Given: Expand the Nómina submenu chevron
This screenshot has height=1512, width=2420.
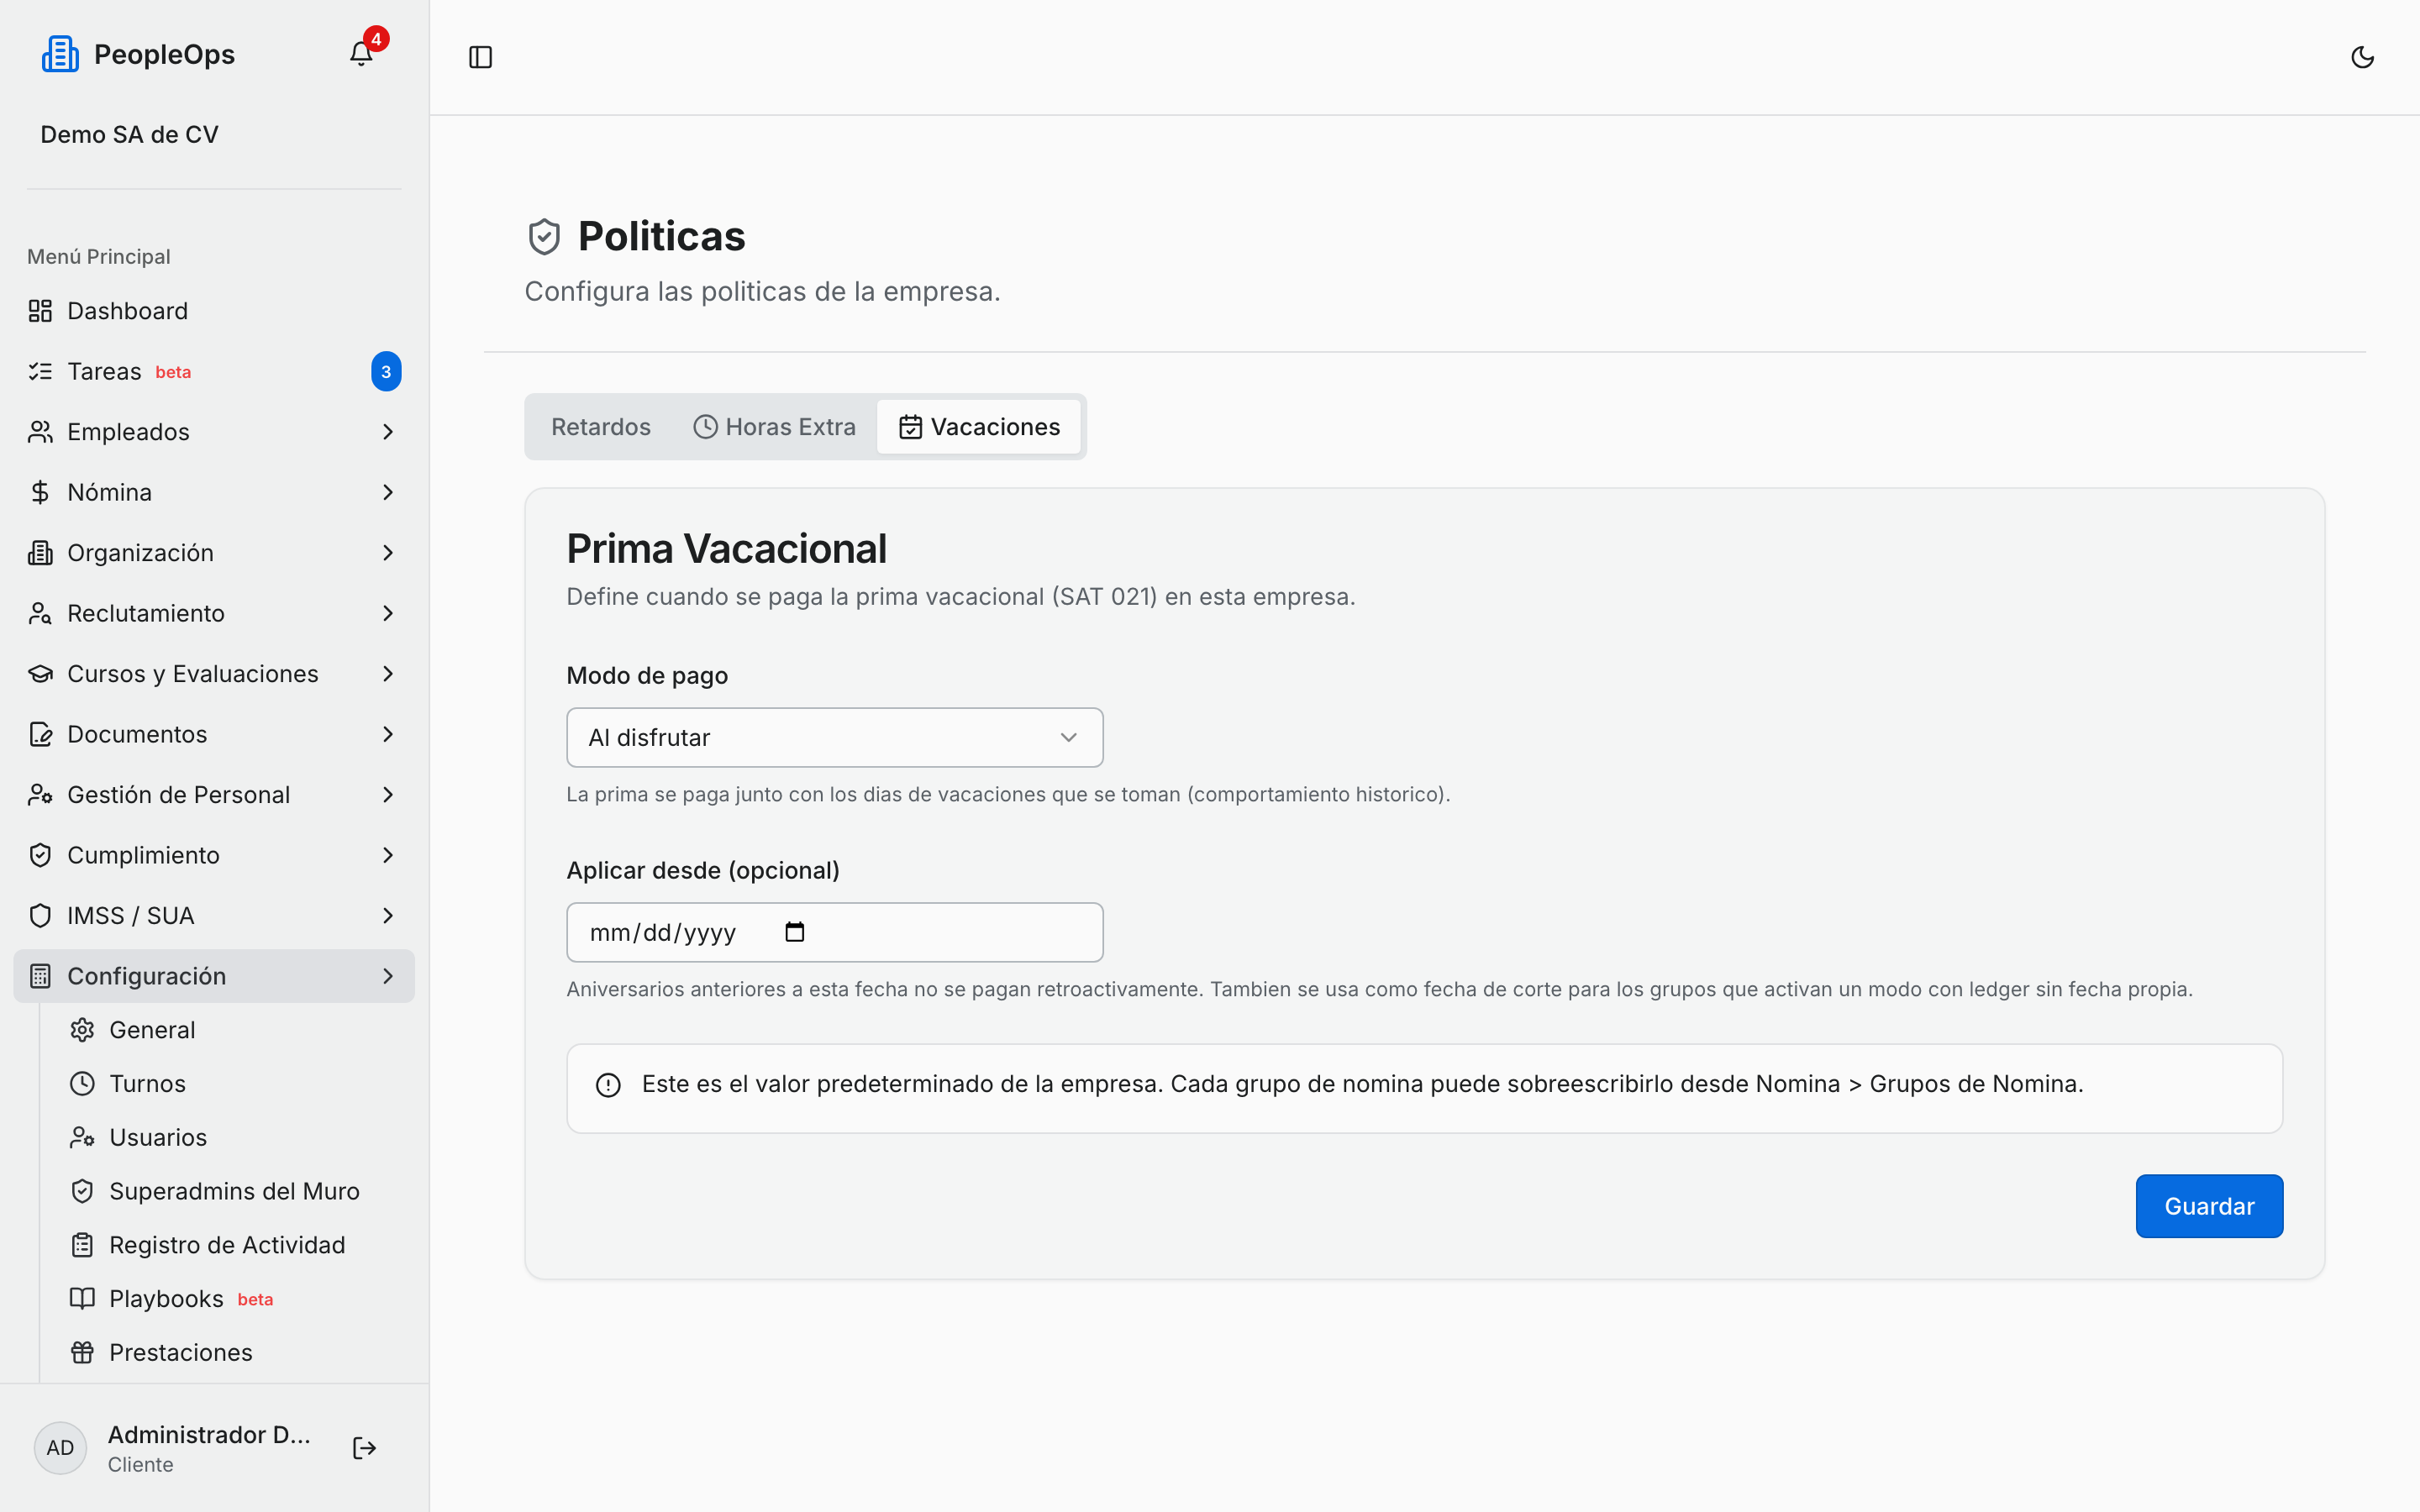Looking at the screenshot, I should click(388, 492).
